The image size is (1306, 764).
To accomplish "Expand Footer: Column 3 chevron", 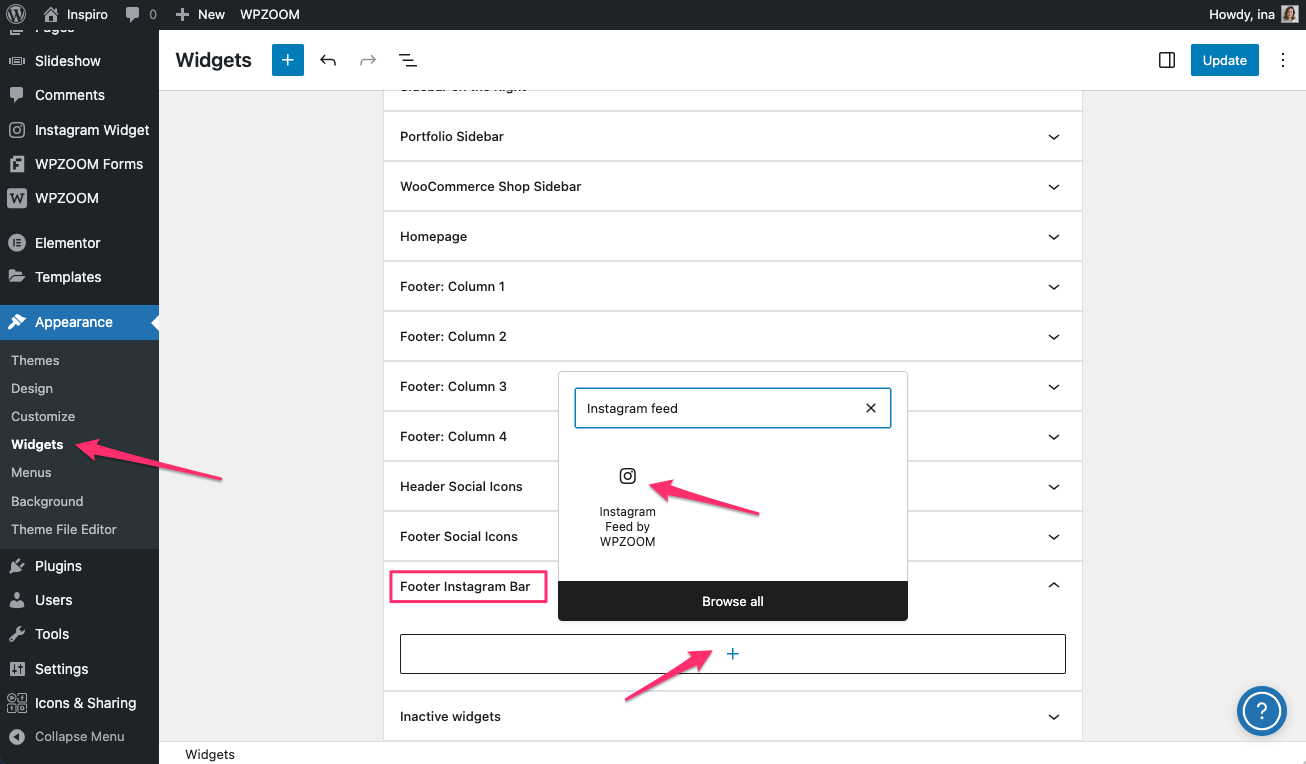I will point(1054,387).
